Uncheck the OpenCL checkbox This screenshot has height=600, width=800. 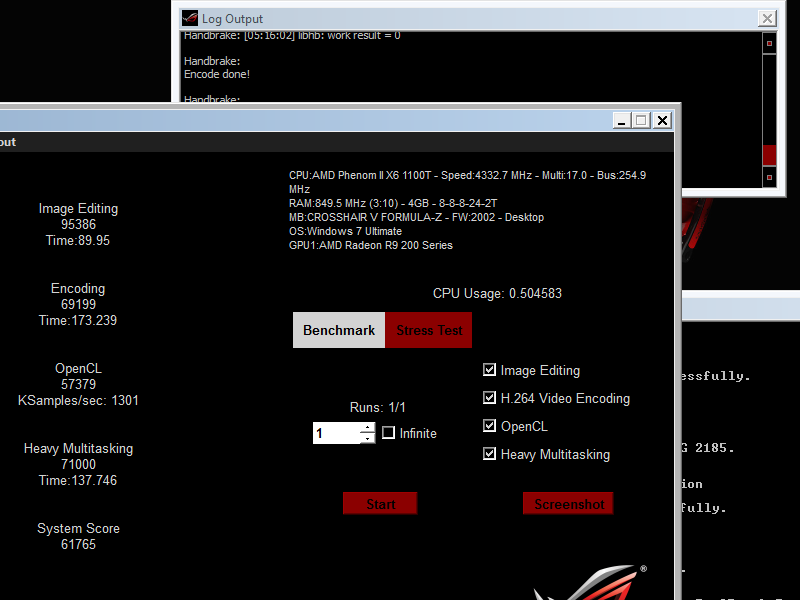489,426
